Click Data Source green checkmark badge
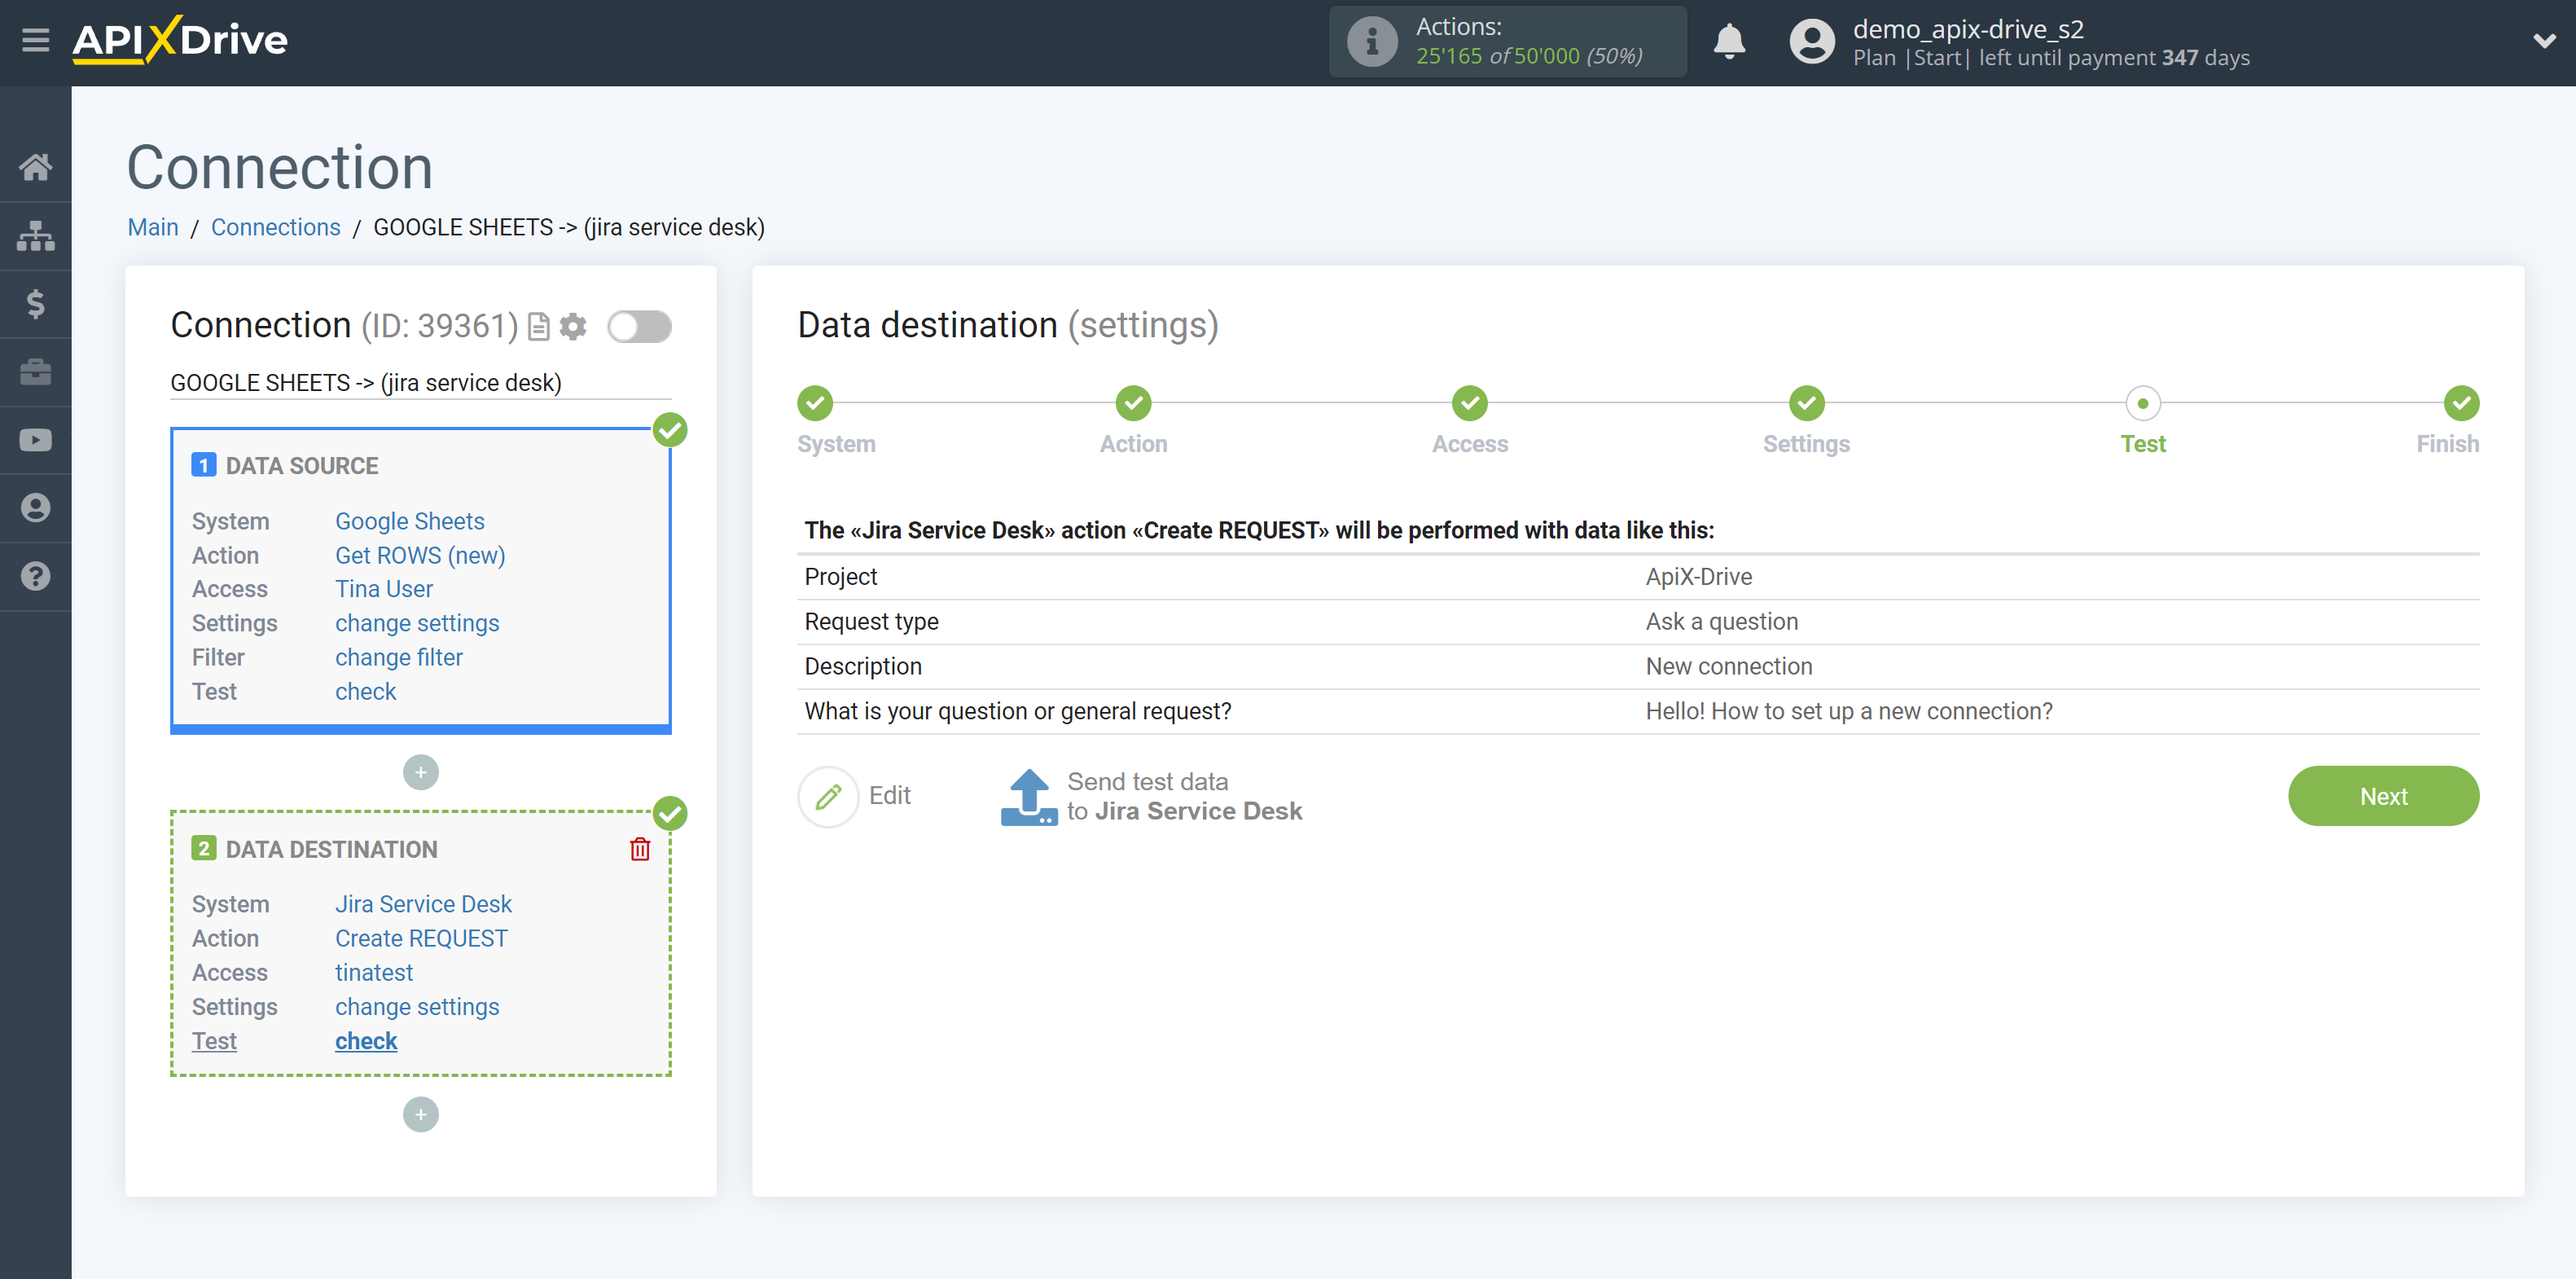This screenshot has height=1279, width=2576. pos(670,430)
